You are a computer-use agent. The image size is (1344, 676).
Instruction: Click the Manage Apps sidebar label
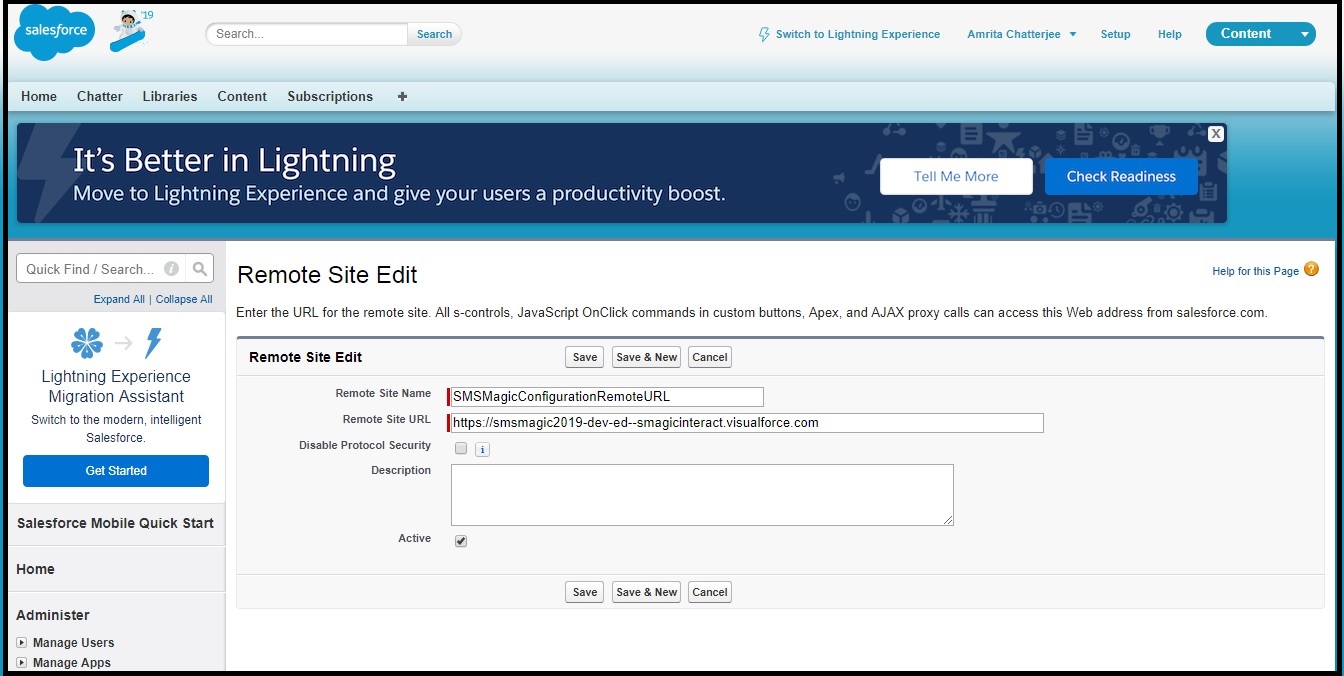pyautogui.click(x=72, y=663)
